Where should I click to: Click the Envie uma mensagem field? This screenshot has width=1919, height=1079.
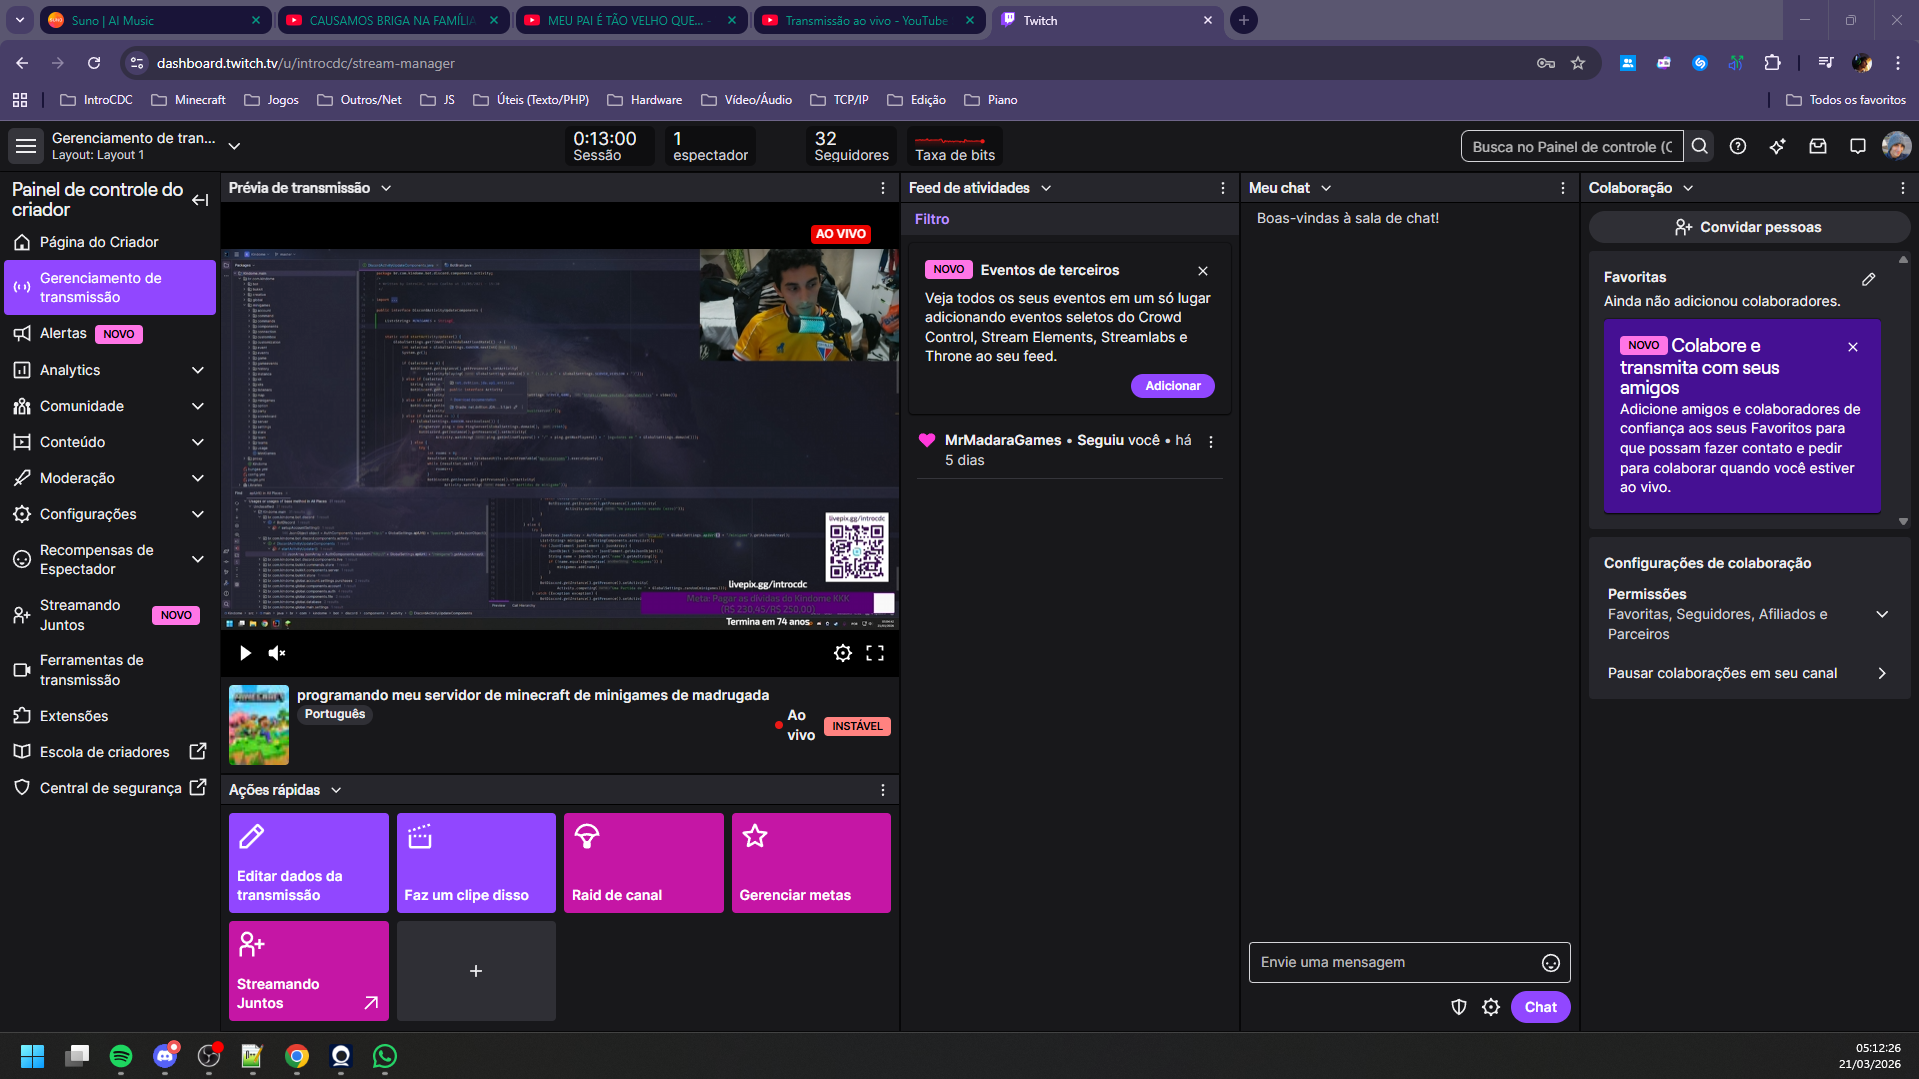click(x=1392, y=962)
